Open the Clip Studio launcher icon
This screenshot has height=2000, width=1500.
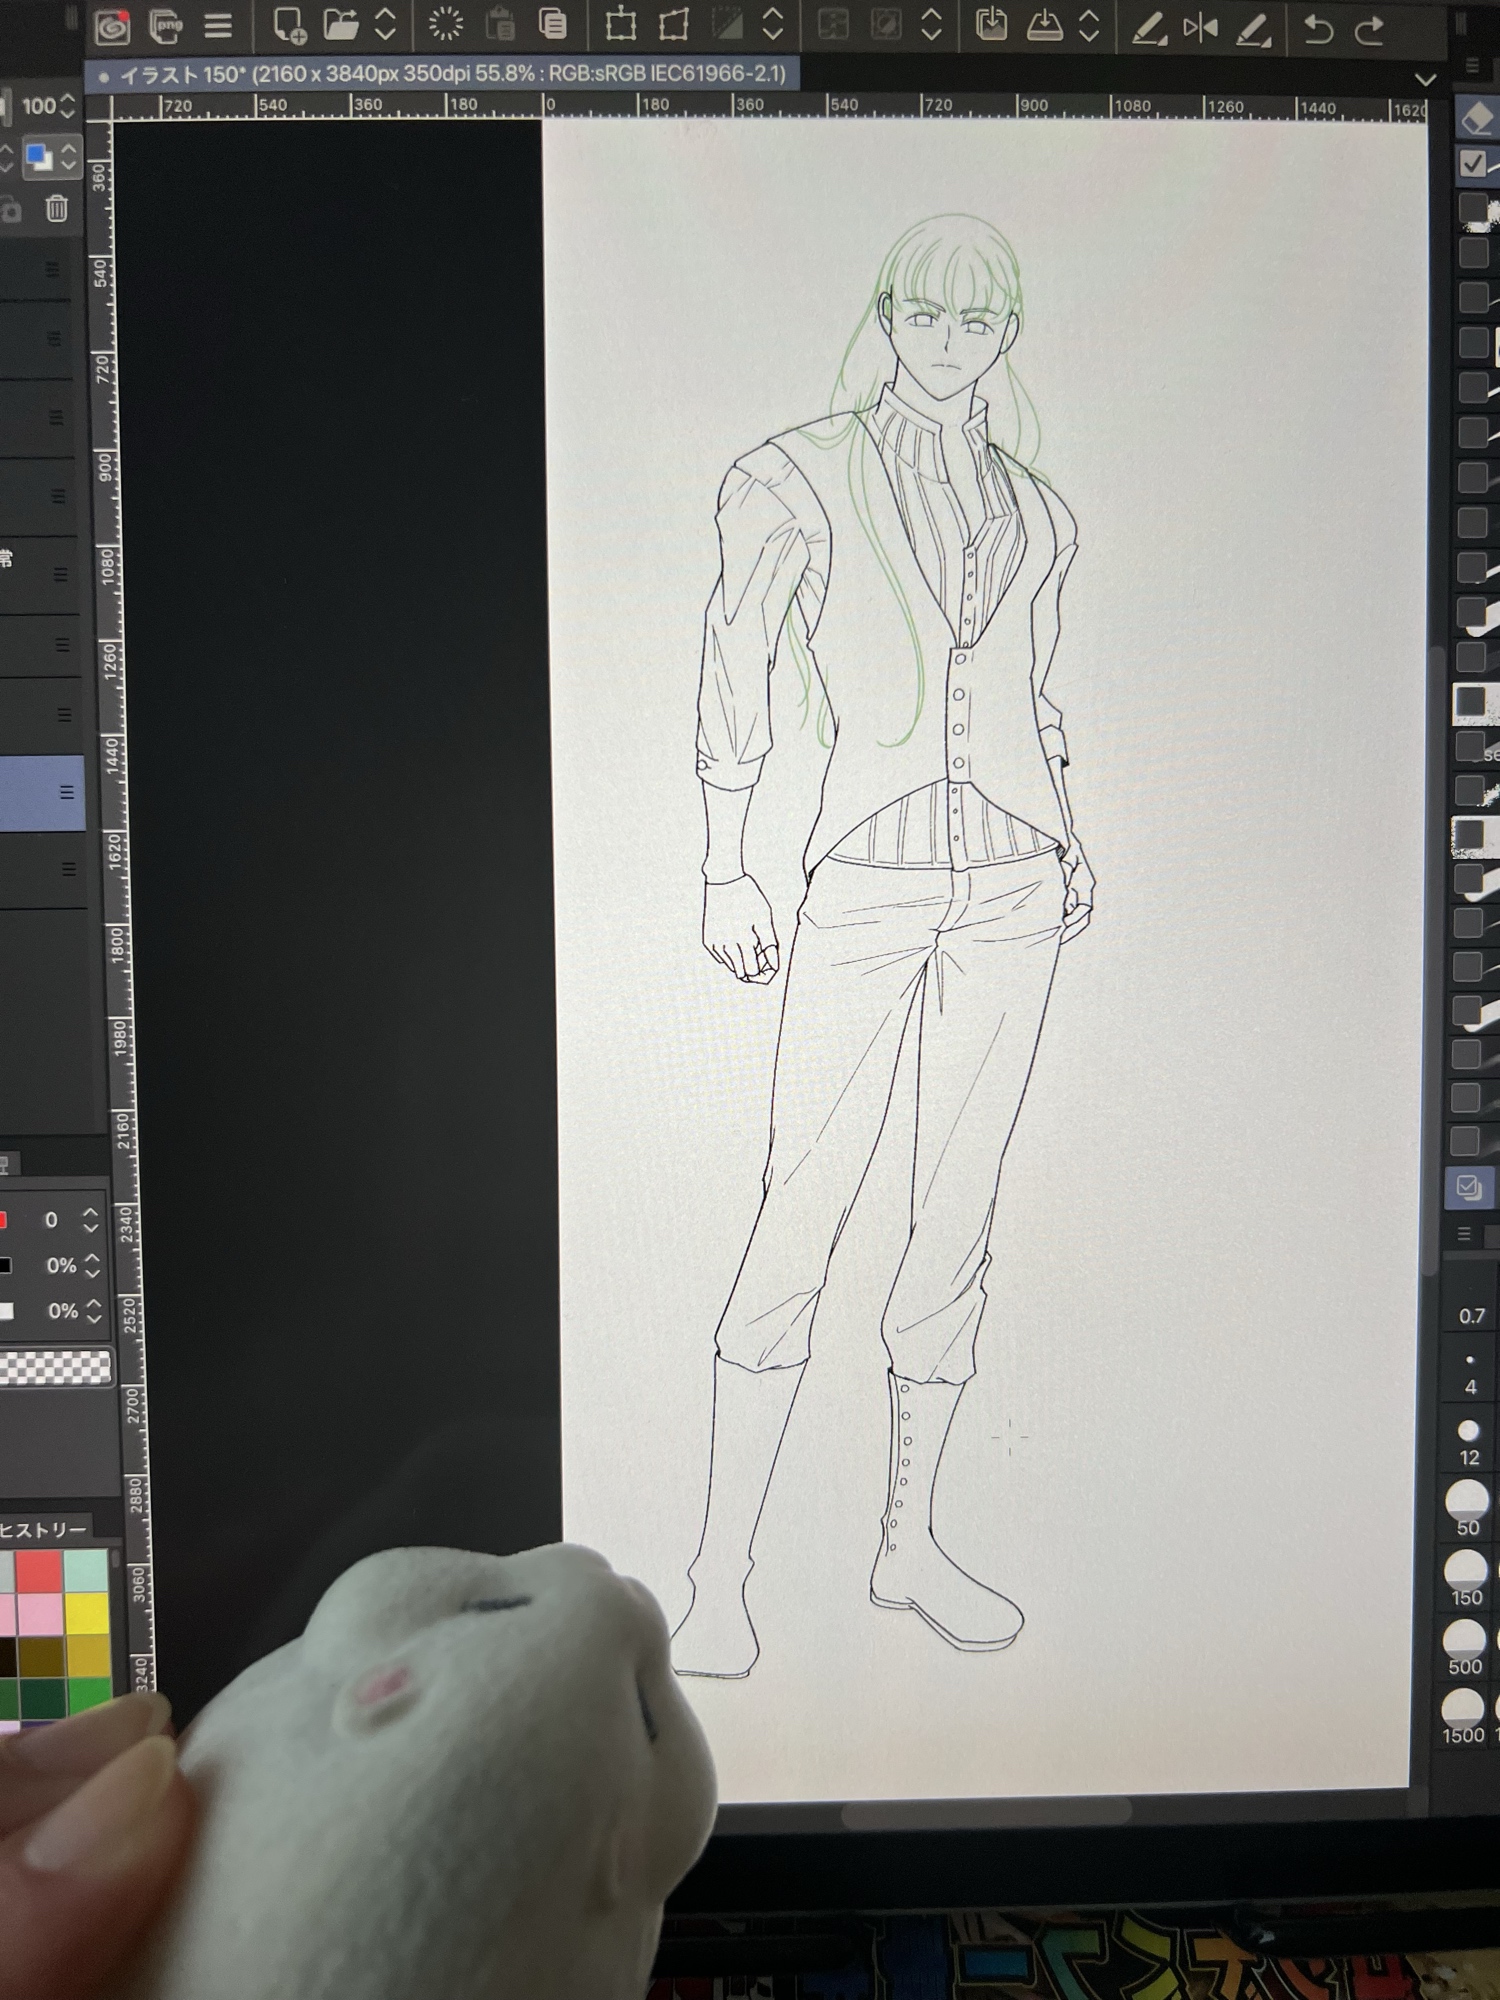pyautogui.click(x=113, y=27)
